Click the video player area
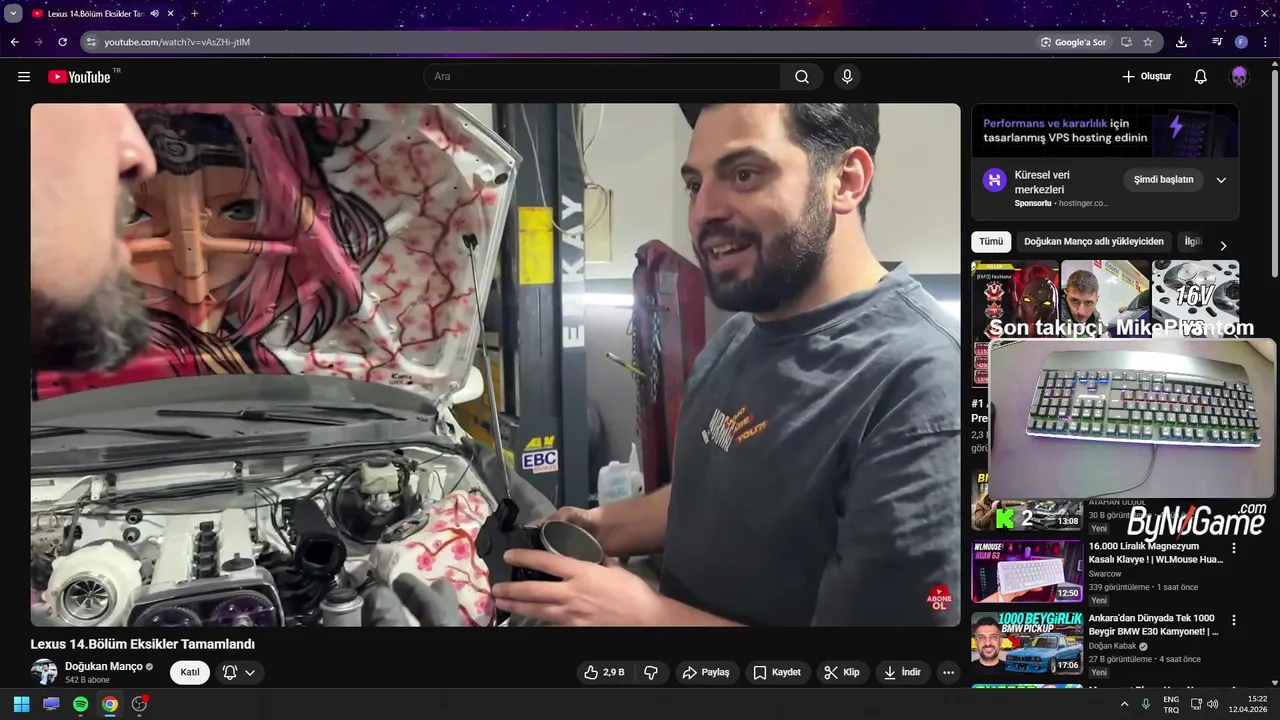This screenshot has height=720, width=1280. tap(495, 365)
